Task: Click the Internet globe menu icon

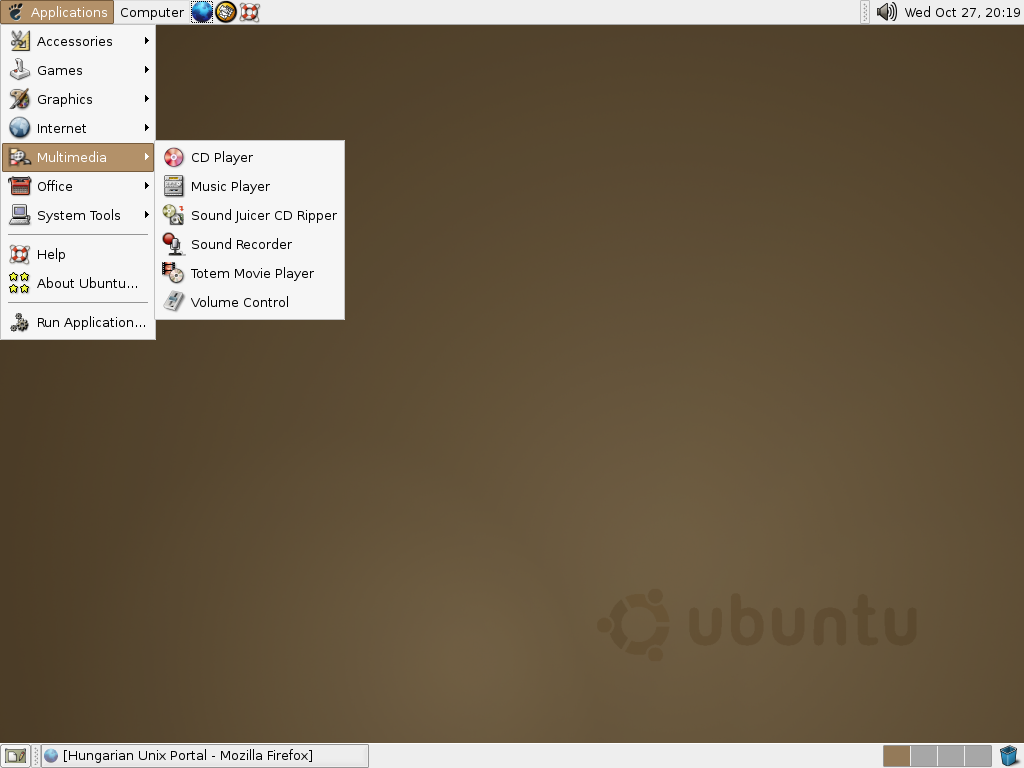Action: coord(20,128)
